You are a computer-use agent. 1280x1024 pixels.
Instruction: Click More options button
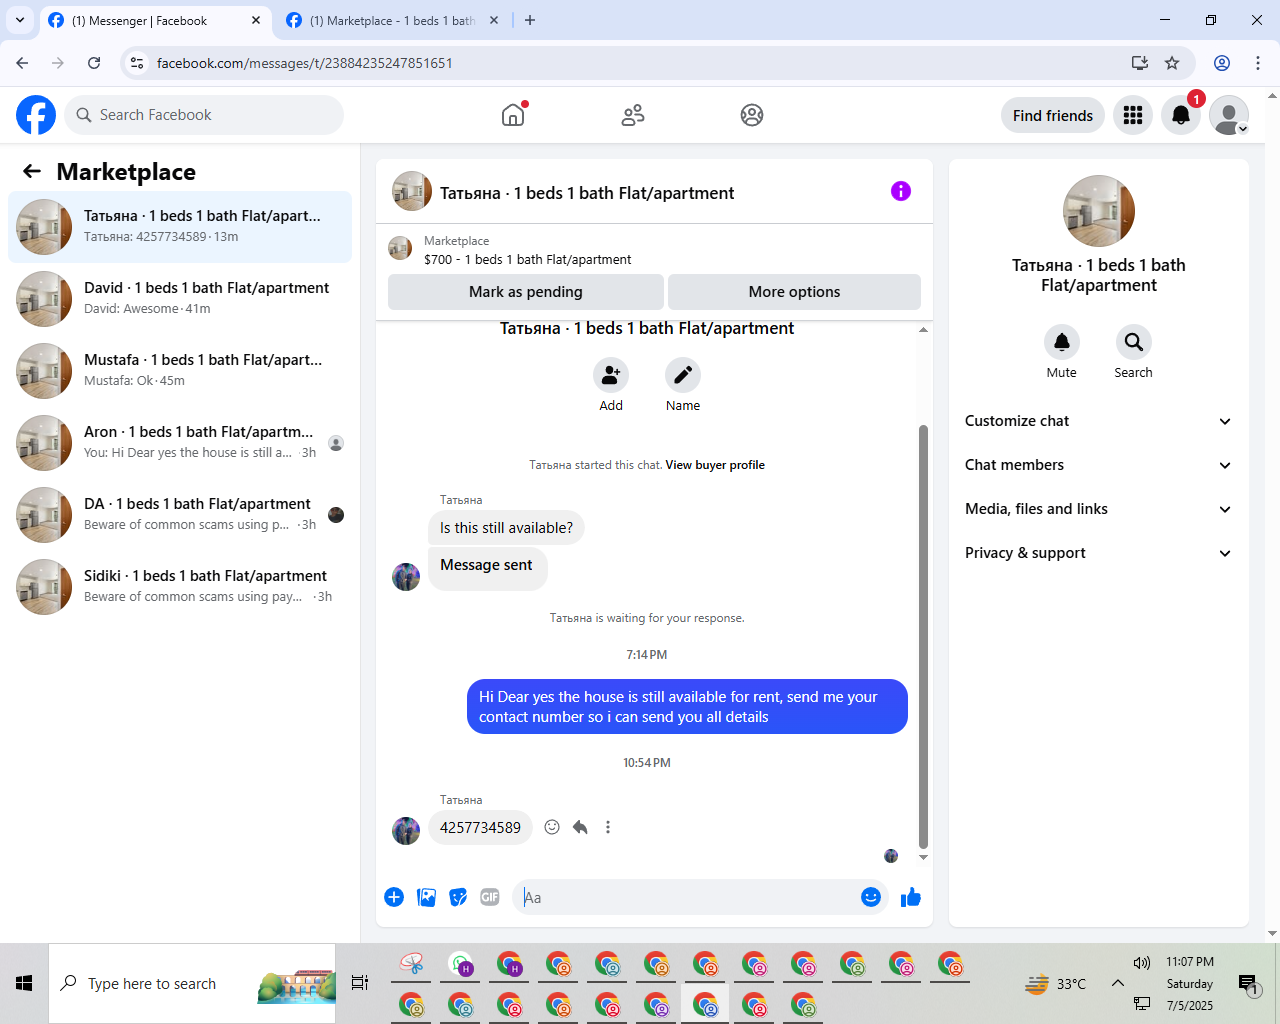(794, 292)
